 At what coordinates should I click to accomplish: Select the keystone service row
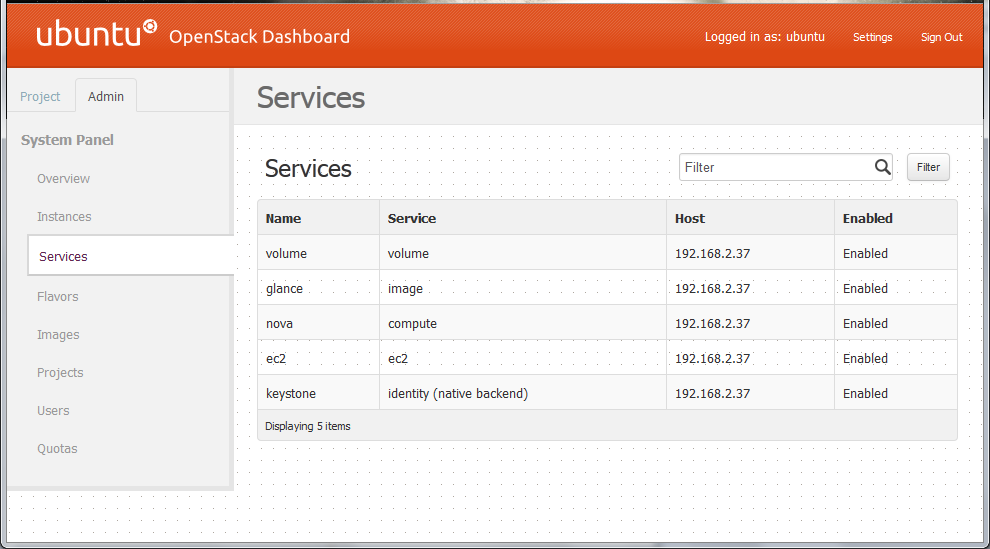(607, 393)
